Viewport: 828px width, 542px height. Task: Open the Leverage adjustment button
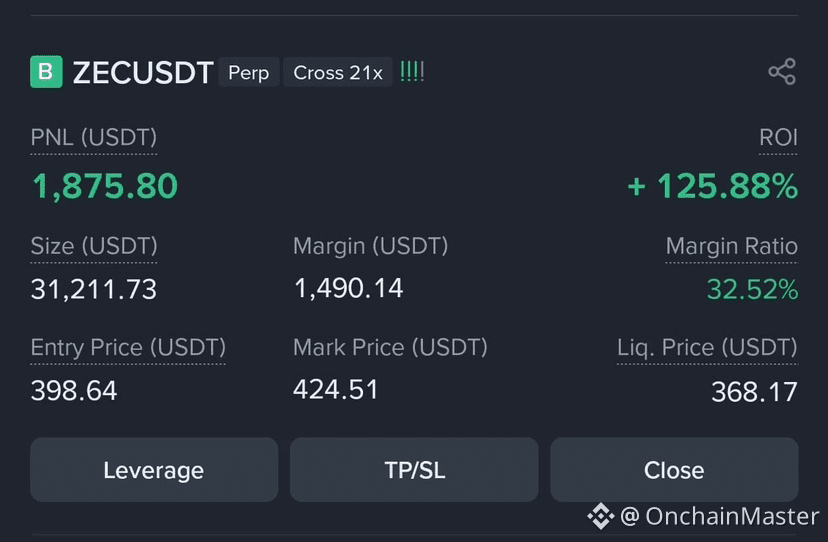tap(154, 470)
